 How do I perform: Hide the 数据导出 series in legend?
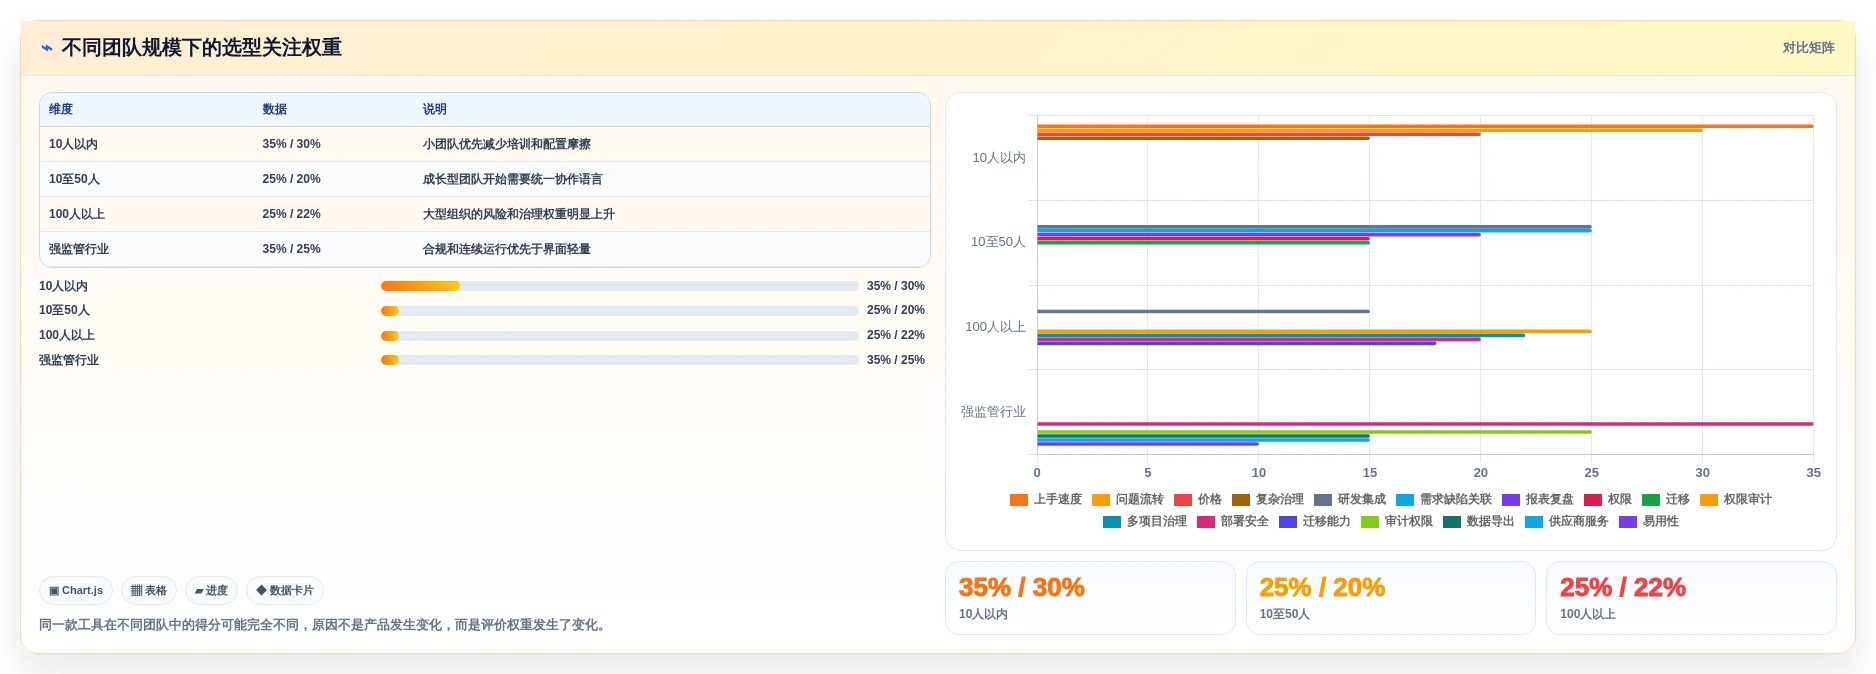pyautogui.click(x=1479, y=522)
